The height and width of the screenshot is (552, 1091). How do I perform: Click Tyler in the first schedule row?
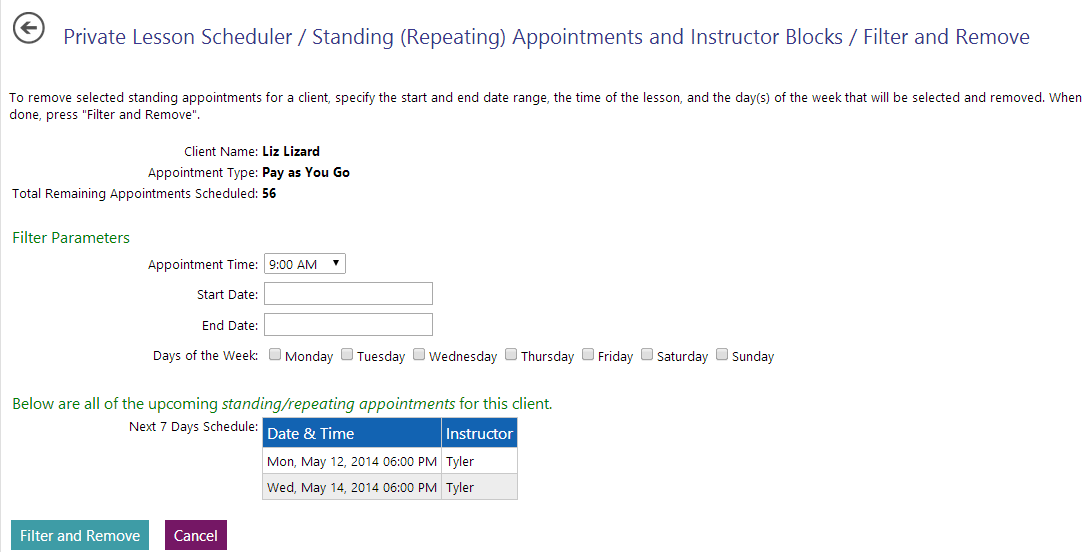[x=460, y=461]
